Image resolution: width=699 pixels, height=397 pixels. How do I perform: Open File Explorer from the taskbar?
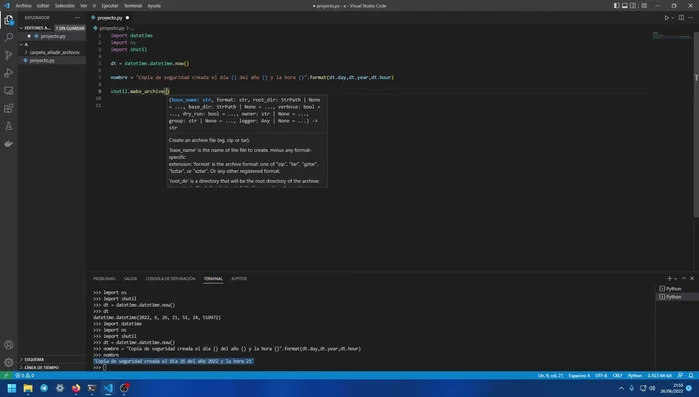pos(28,388)
